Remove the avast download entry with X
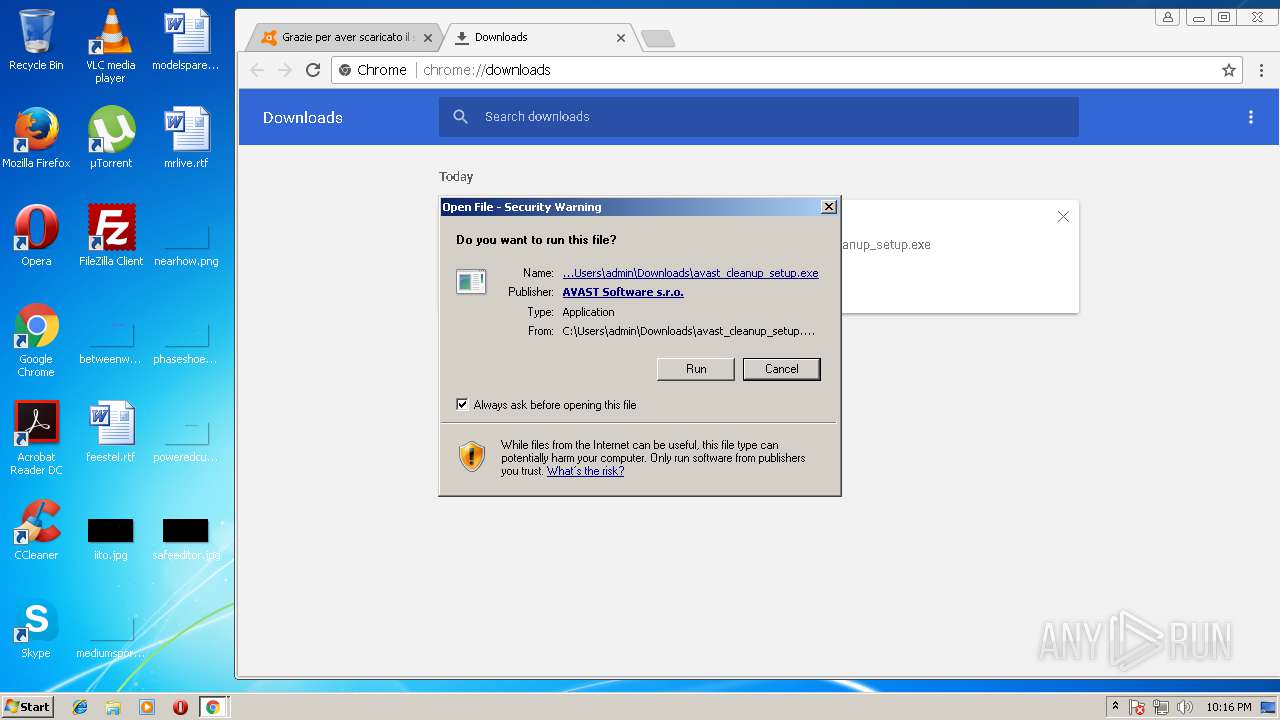This screenshot has width=1280, height=720. pyautogui.click(x=1063, y=217)
